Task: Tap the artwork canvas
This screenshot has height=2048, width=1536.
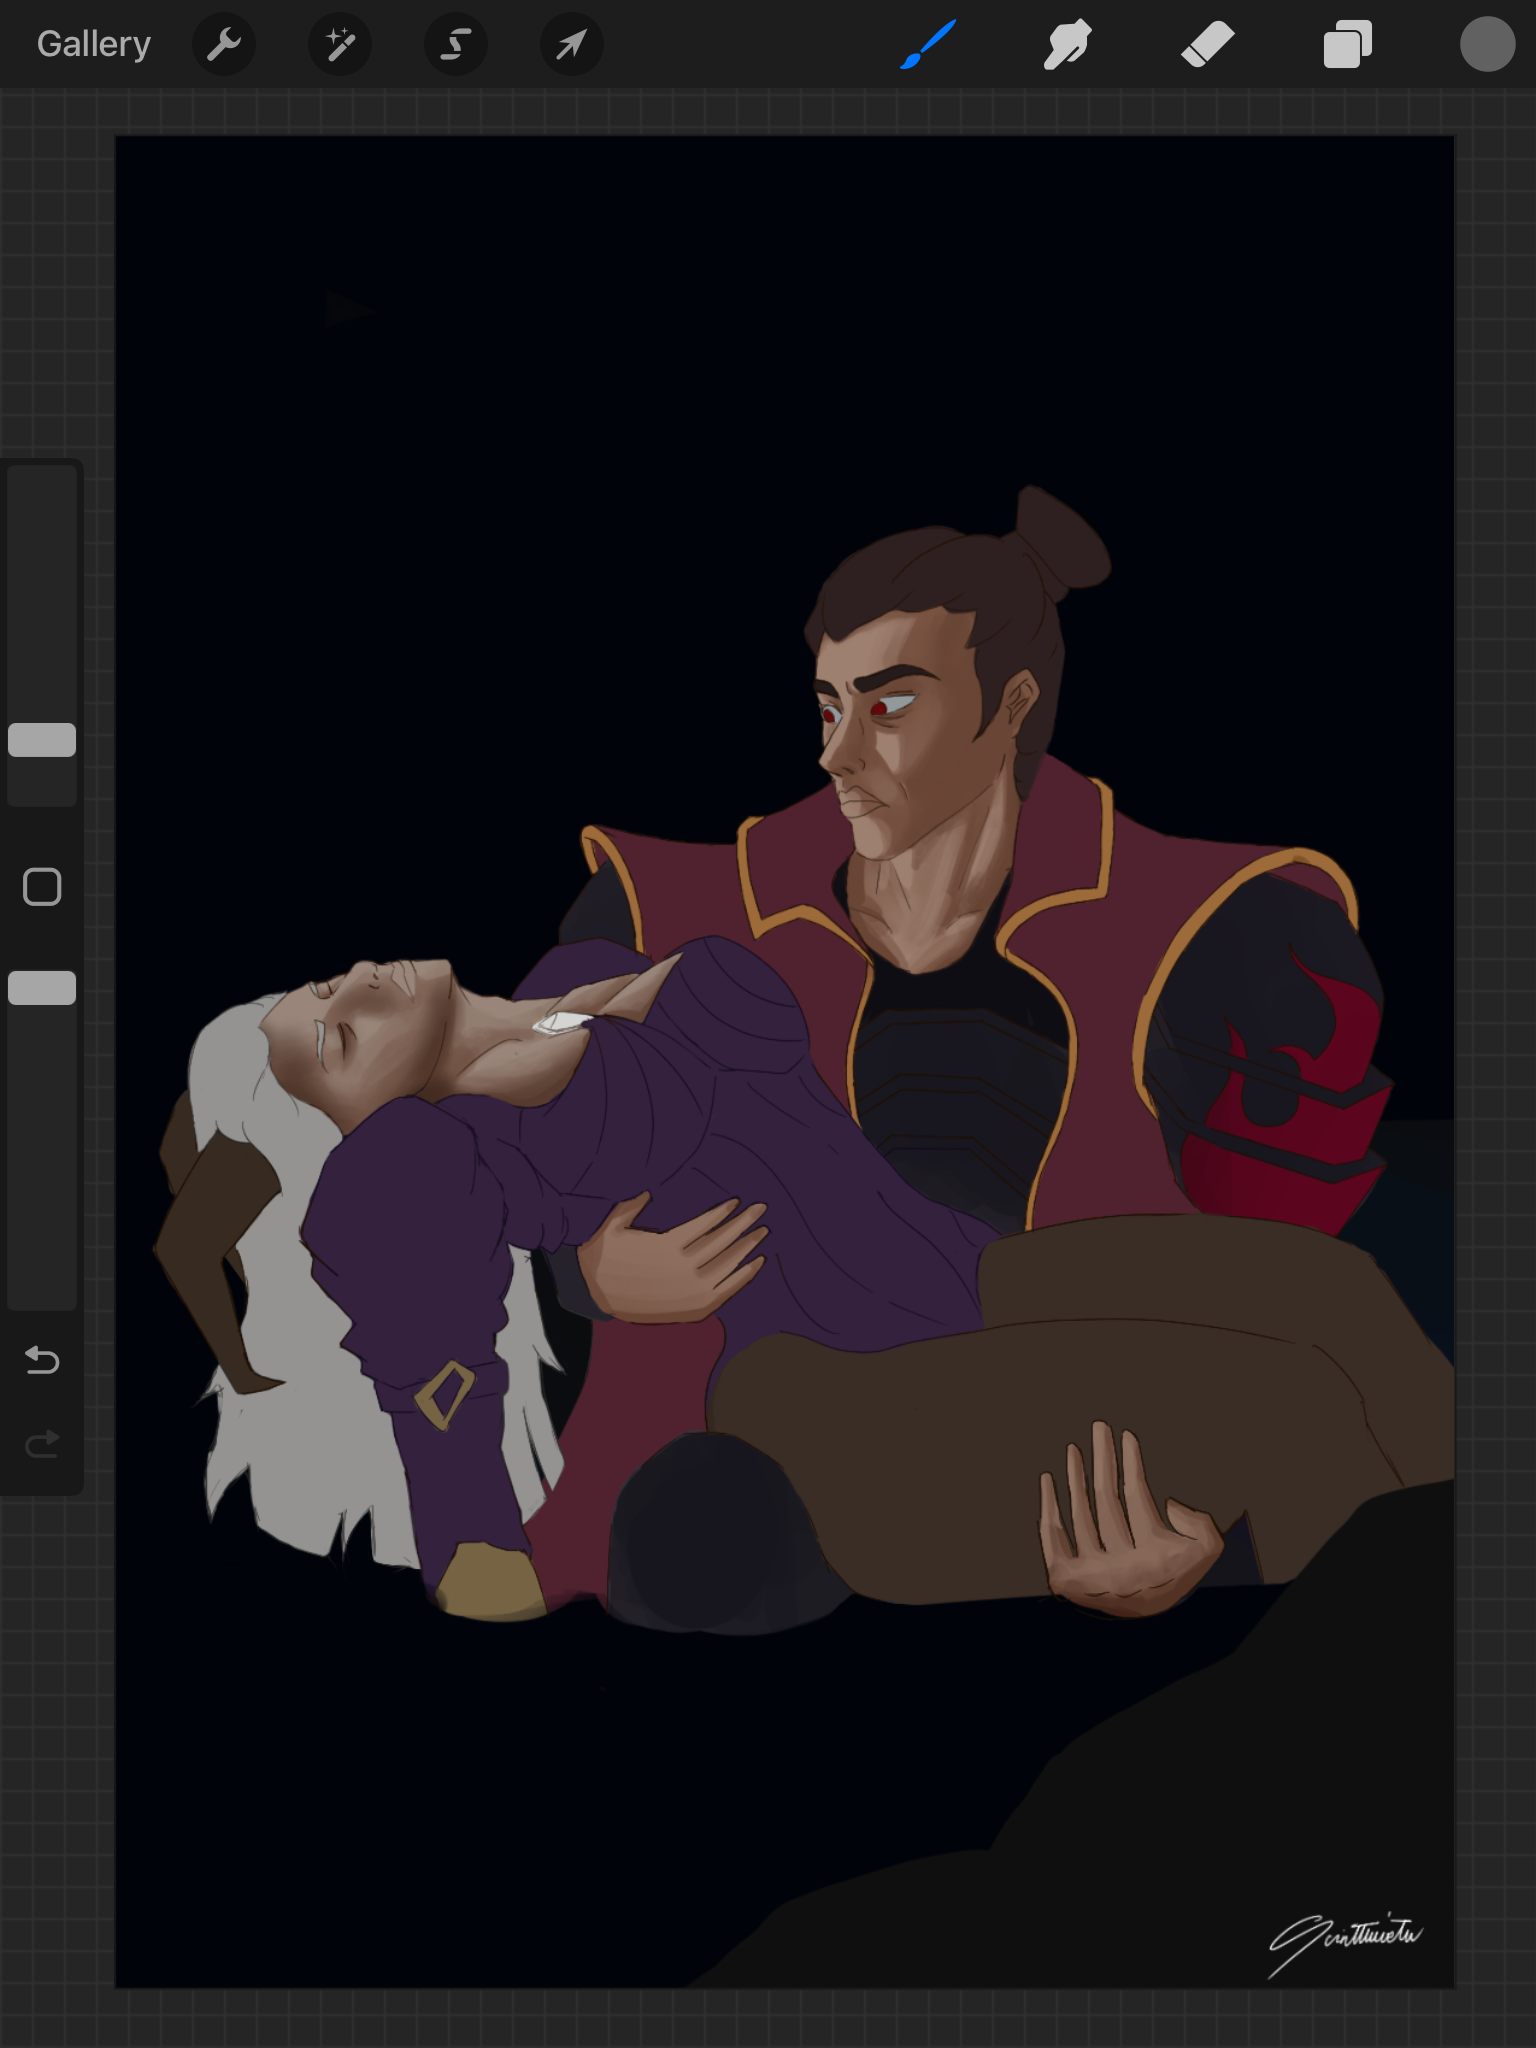Action: pos(785,1062)
